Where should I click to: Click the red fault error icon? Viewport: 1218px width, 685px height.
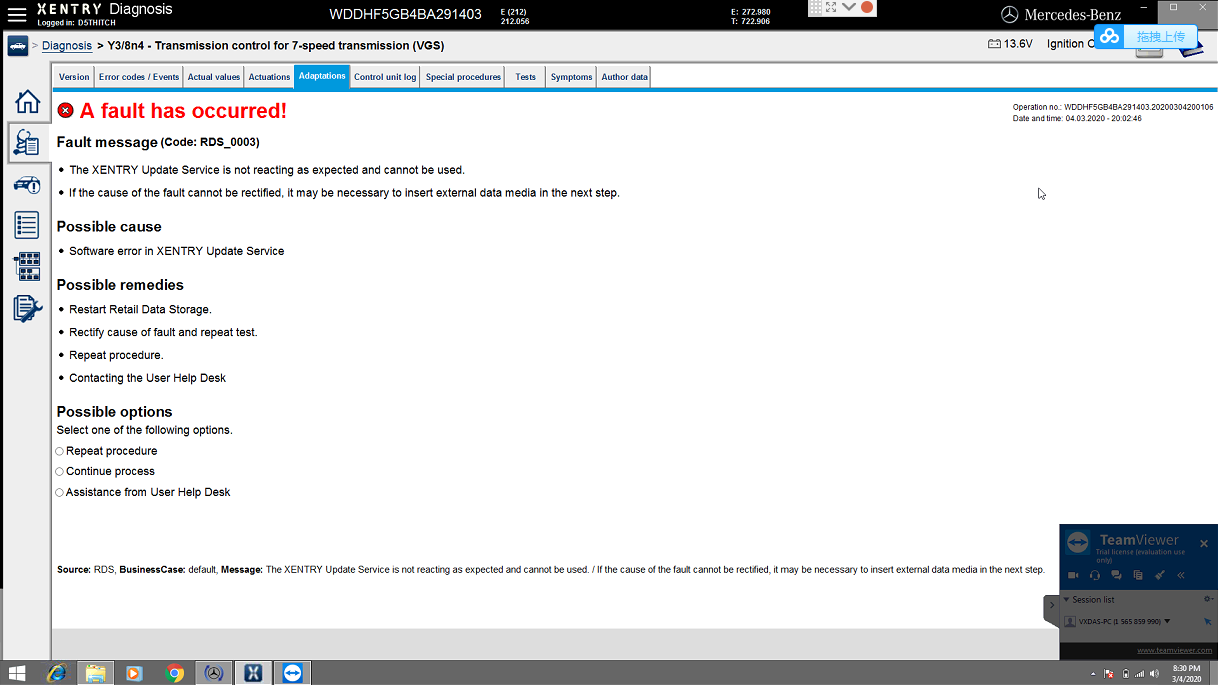[x=66, y=110]
